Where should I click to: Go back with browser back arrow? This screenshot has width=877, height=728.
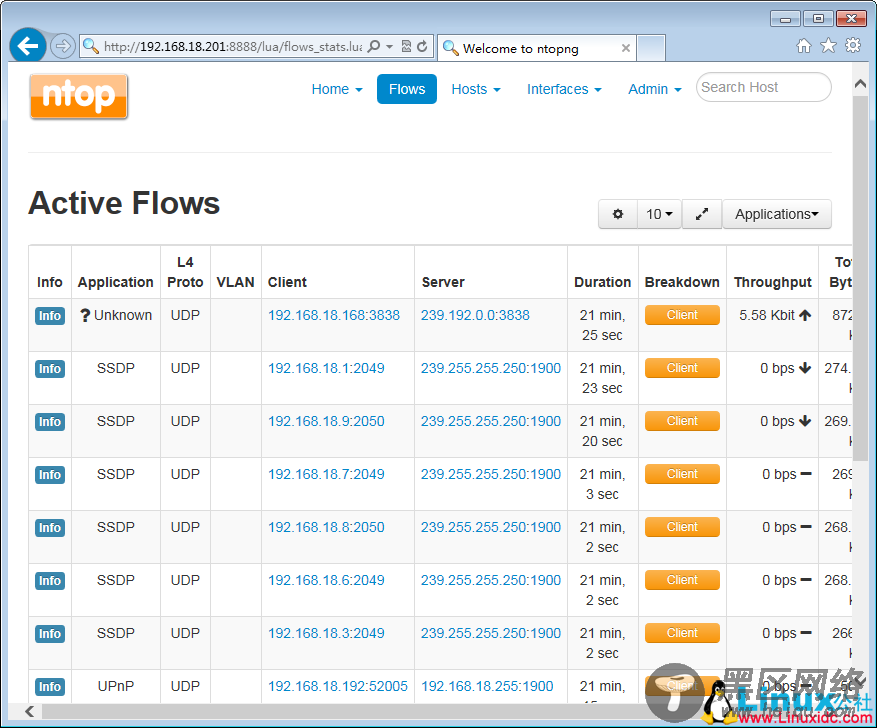point(27,46)
